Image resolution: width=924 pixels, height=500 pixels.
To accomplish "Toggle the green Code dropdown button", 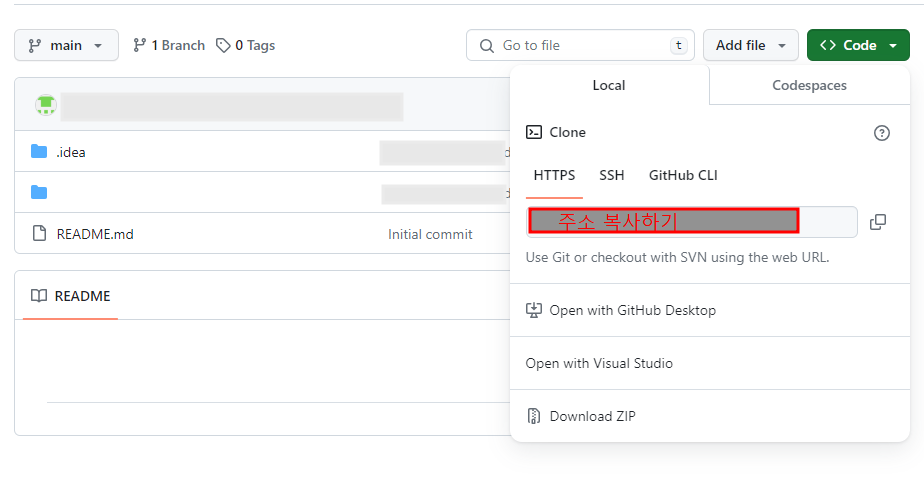I will pos(858,45).
